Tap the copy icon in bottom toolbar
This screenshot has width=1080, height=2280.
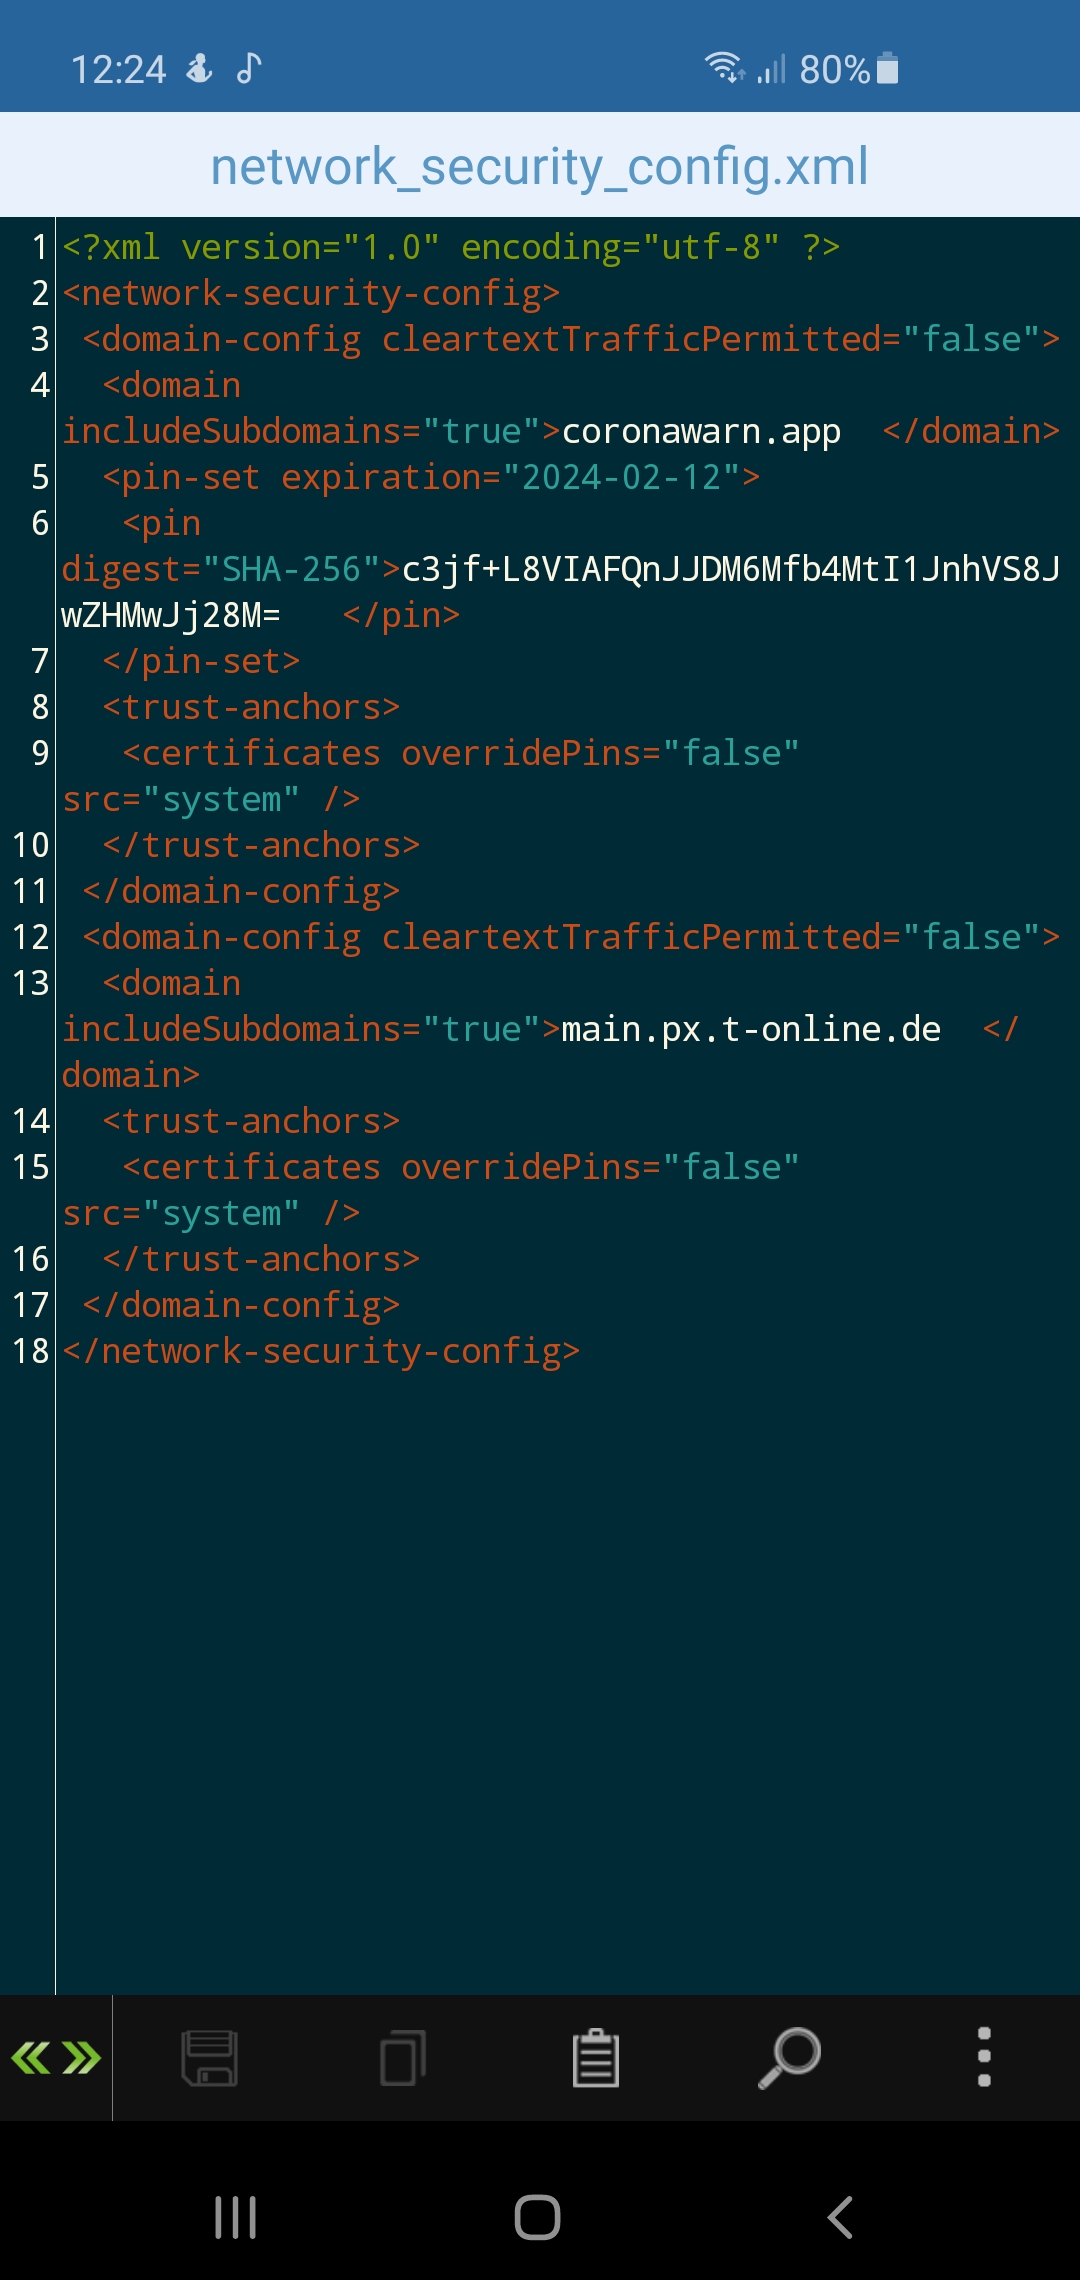click(x=403, y=2058)
